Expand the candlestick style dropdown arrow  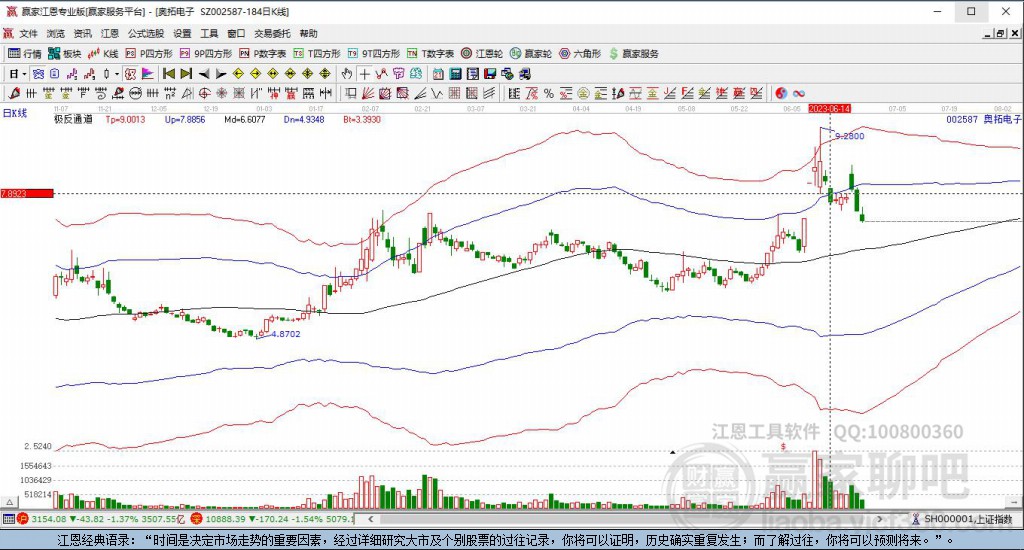click(x=116, y=74)
